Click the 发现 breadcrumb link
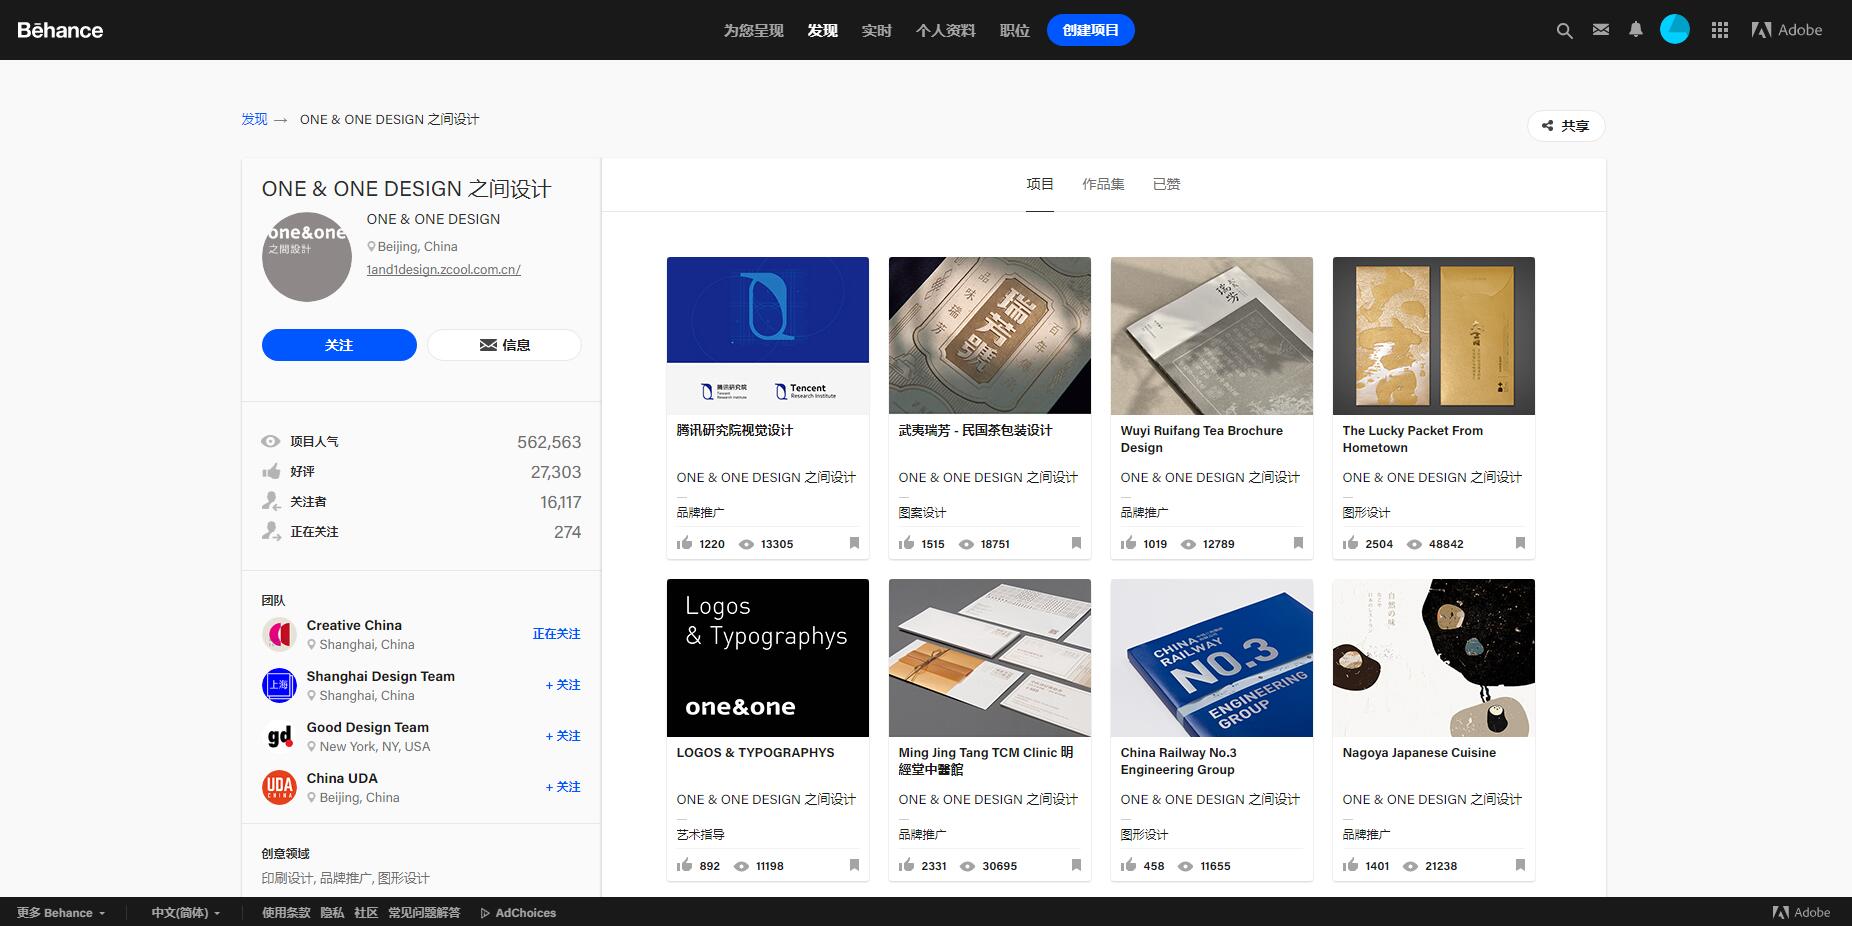The height and width of the screenshot is (926, 1852). click(254, 119)
